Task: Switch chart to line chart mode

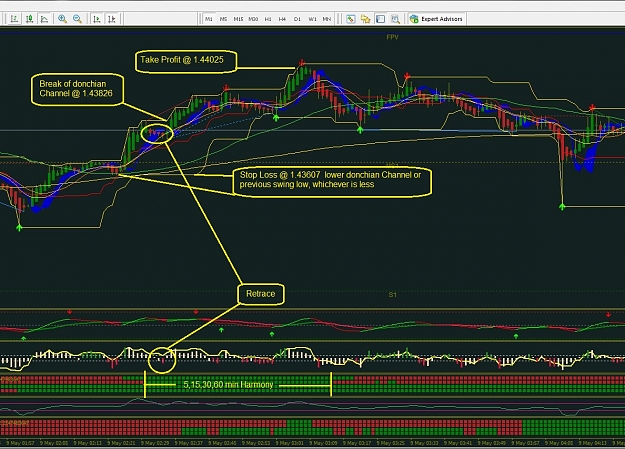Action: pos(45,19)
